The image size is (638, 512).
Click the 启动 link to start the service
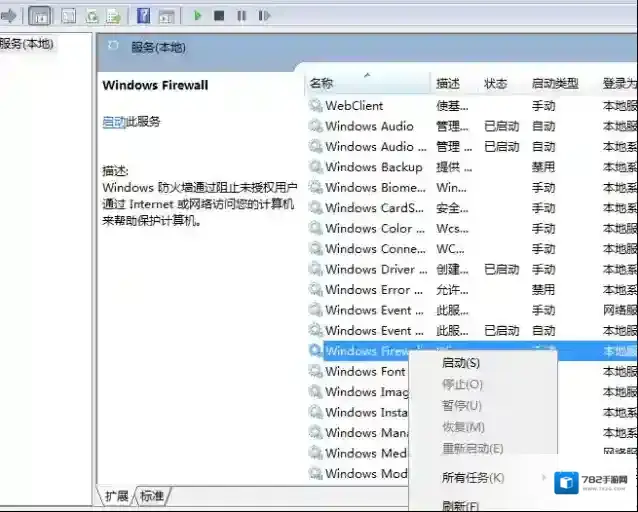click(x=113, y=122)
